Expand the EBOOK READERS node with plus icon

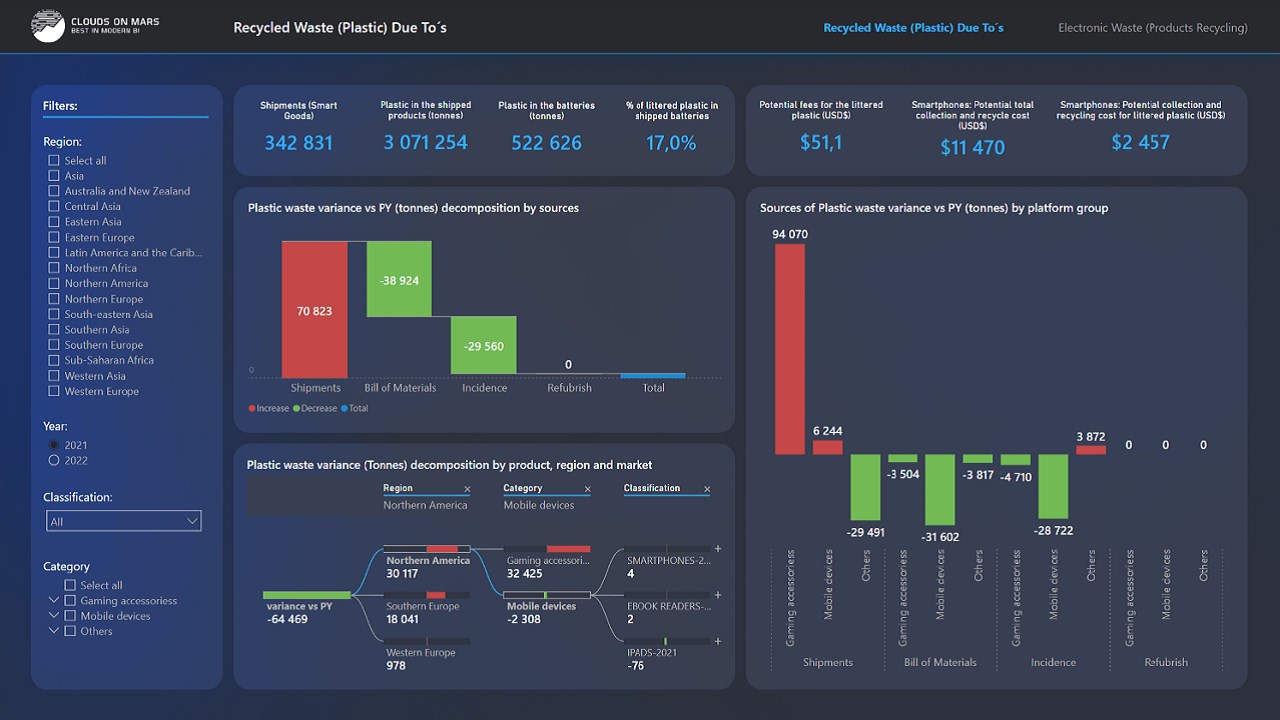[x=717, y=595]
